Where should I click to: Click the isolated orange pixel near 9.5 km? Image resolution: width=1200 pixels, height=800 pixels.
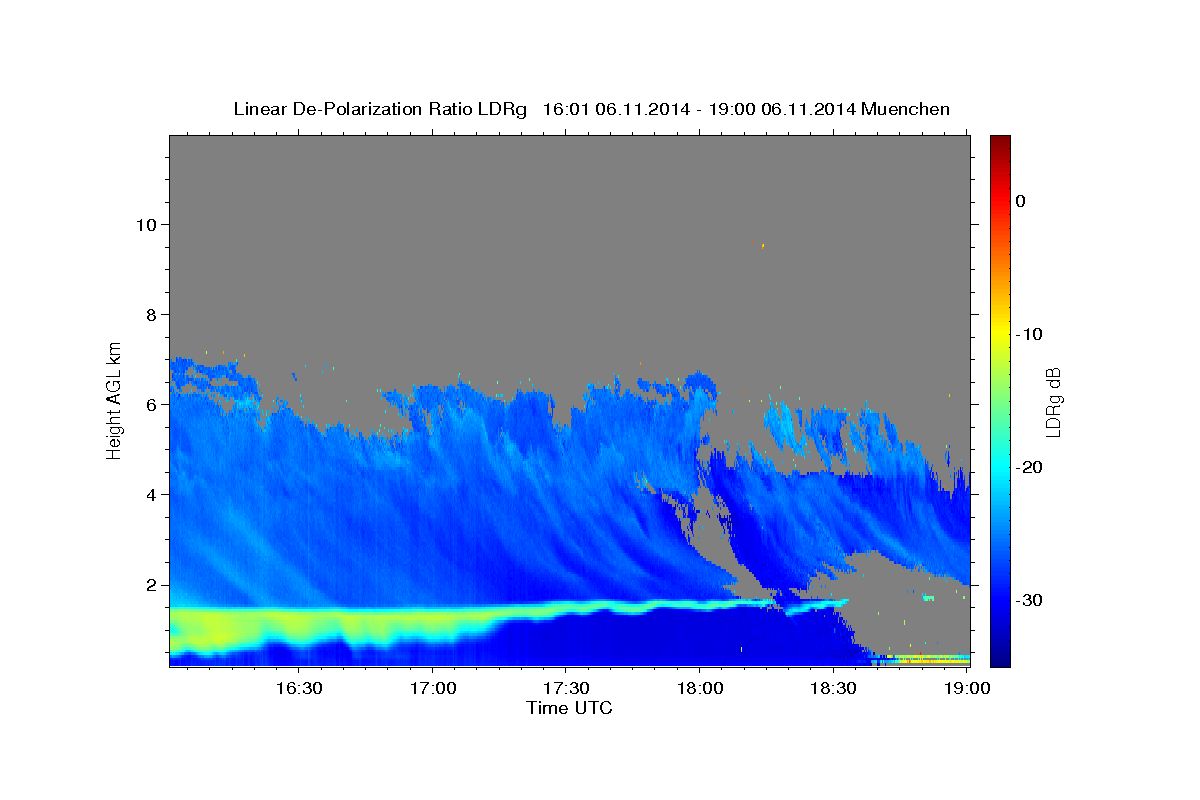(763, 245)
